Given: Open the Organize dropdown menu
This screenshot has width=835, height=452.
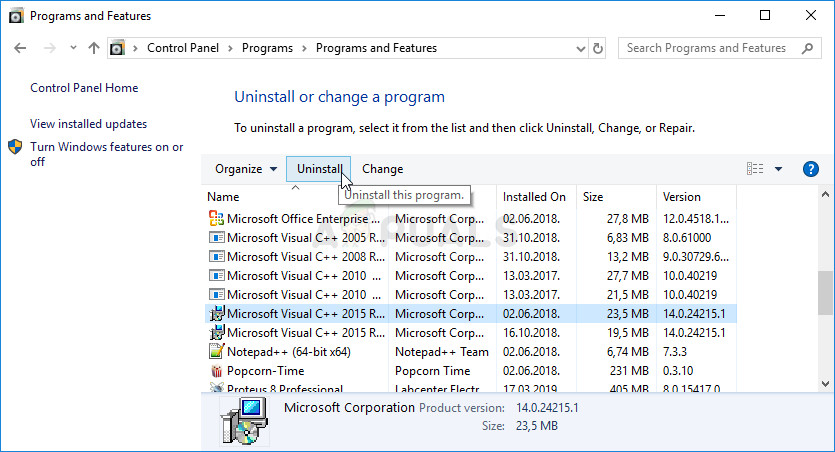Looking at the screenshot, I should tap(246, 169).
